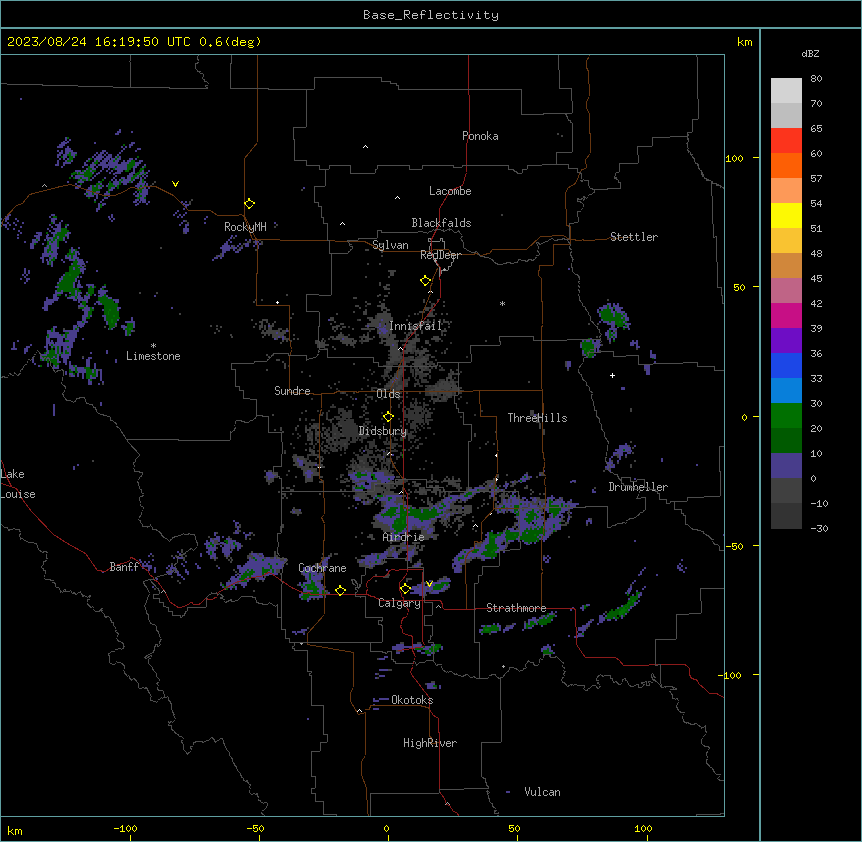Click the Vulcan label

click(x=542, y=792)
